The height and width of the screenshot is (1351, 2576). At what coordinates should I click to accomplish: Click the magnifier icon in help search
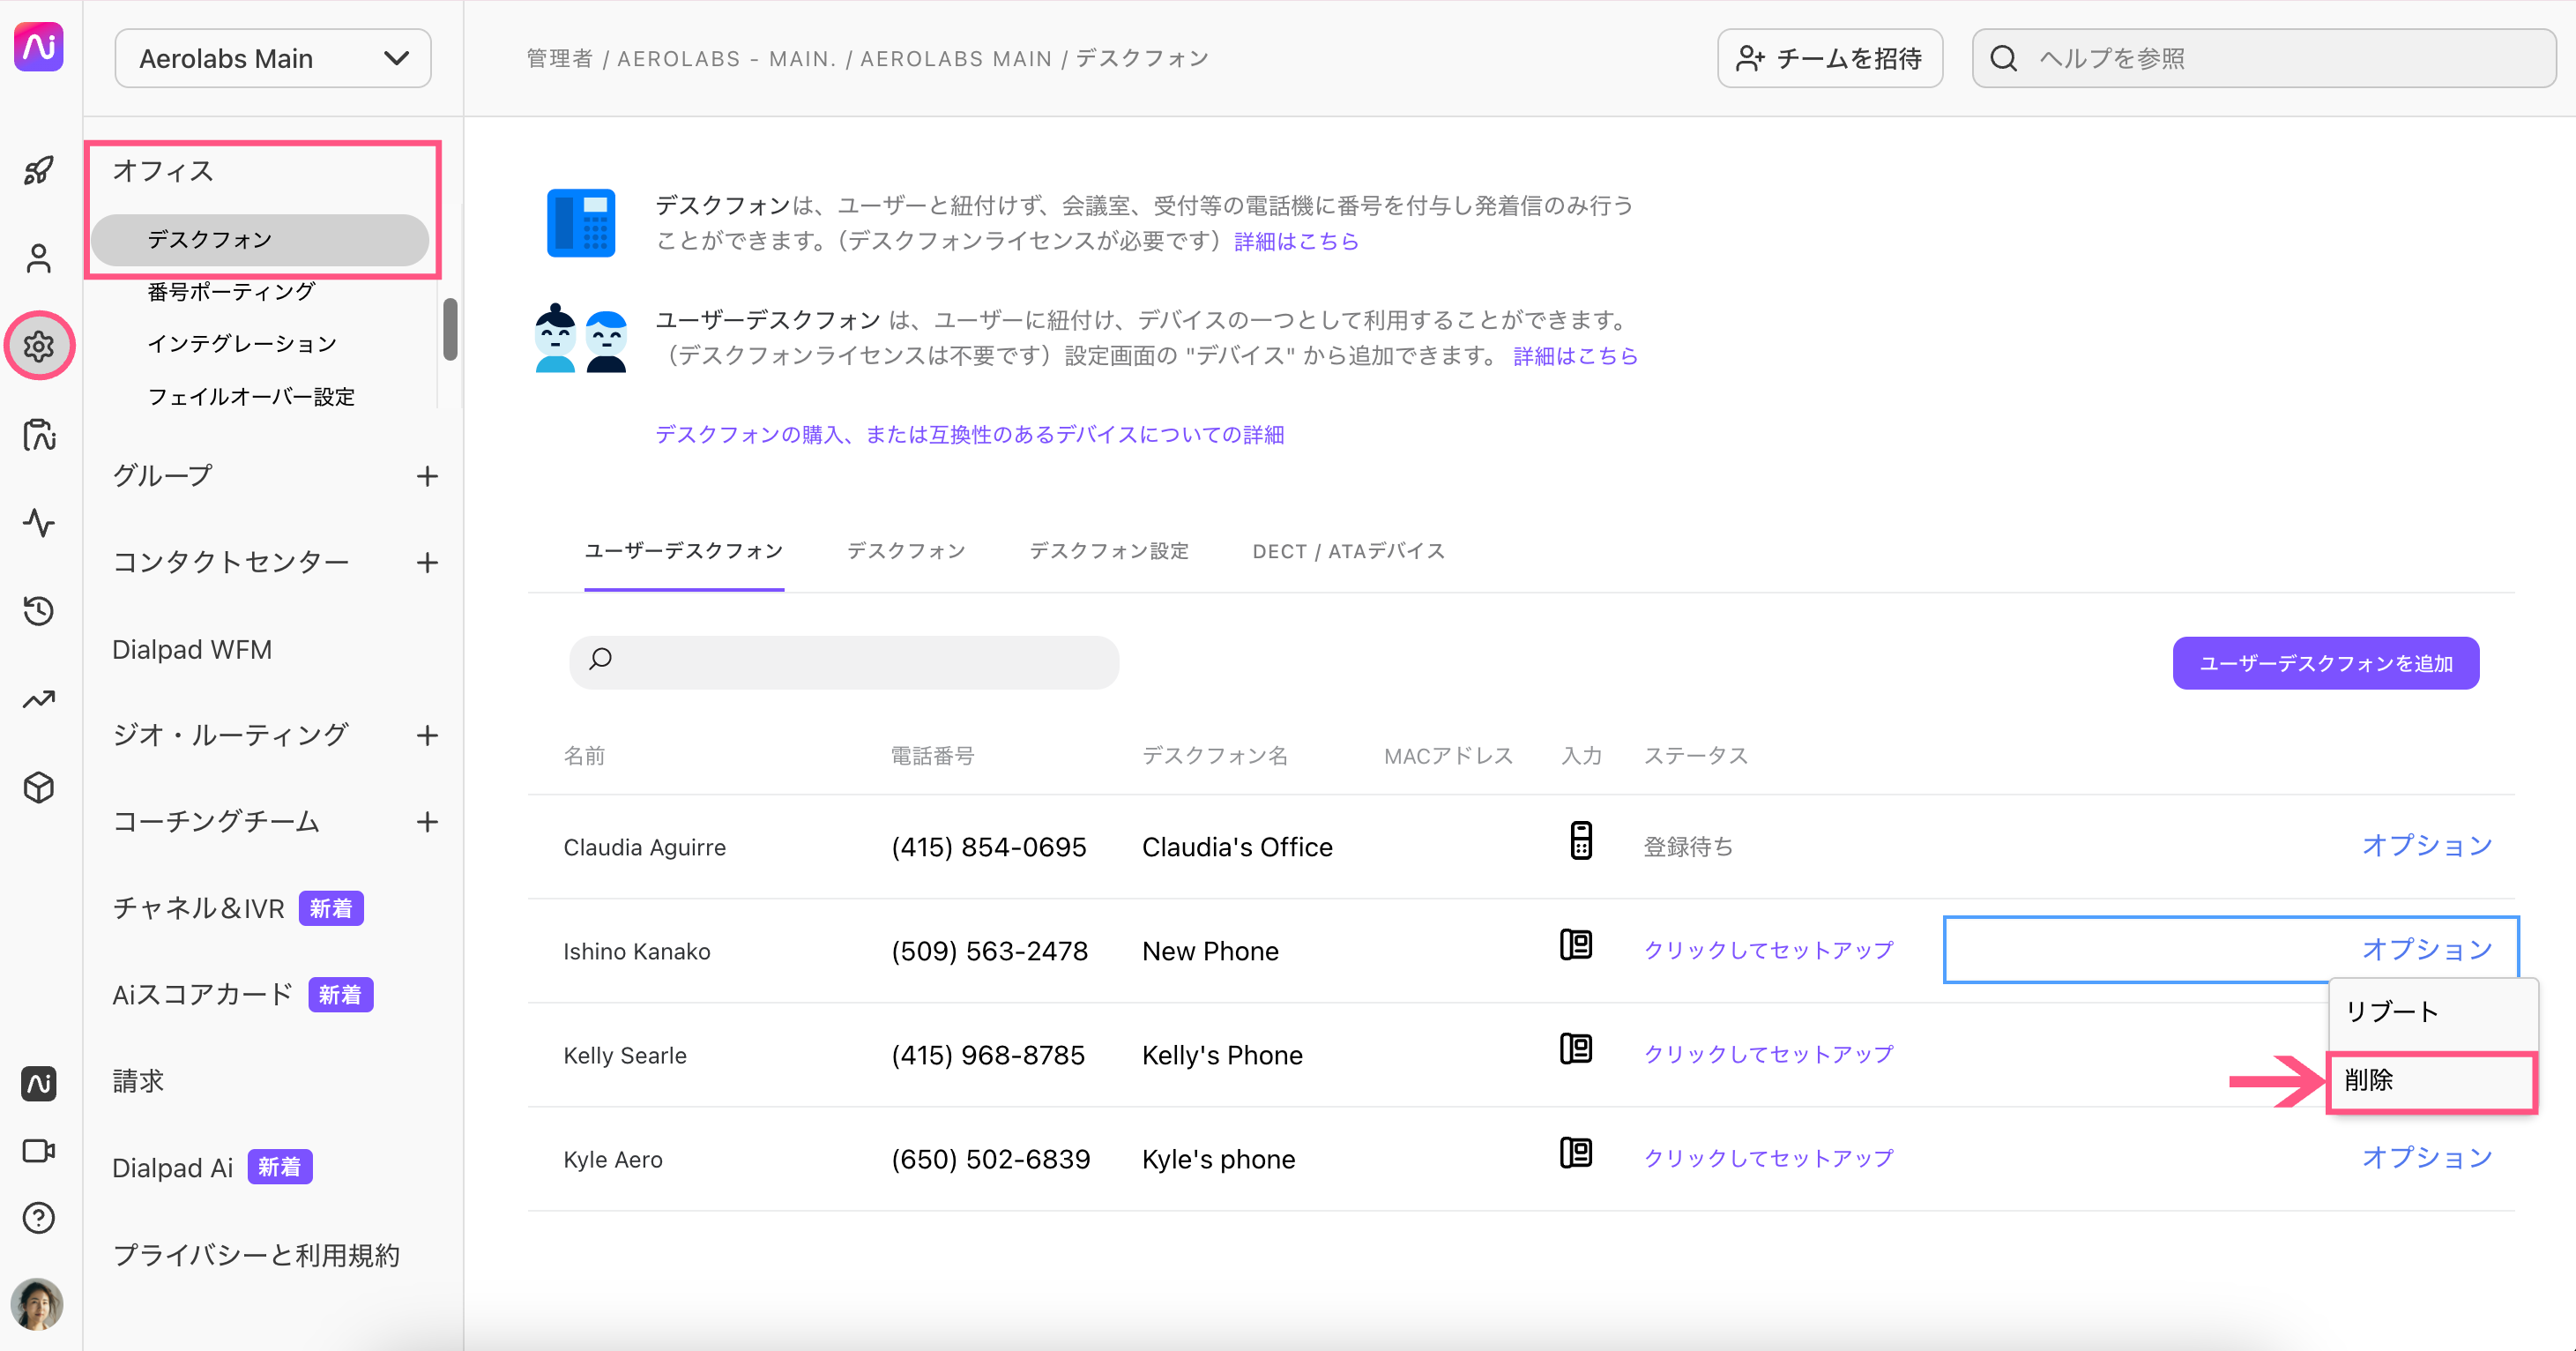coord(2004,58)
